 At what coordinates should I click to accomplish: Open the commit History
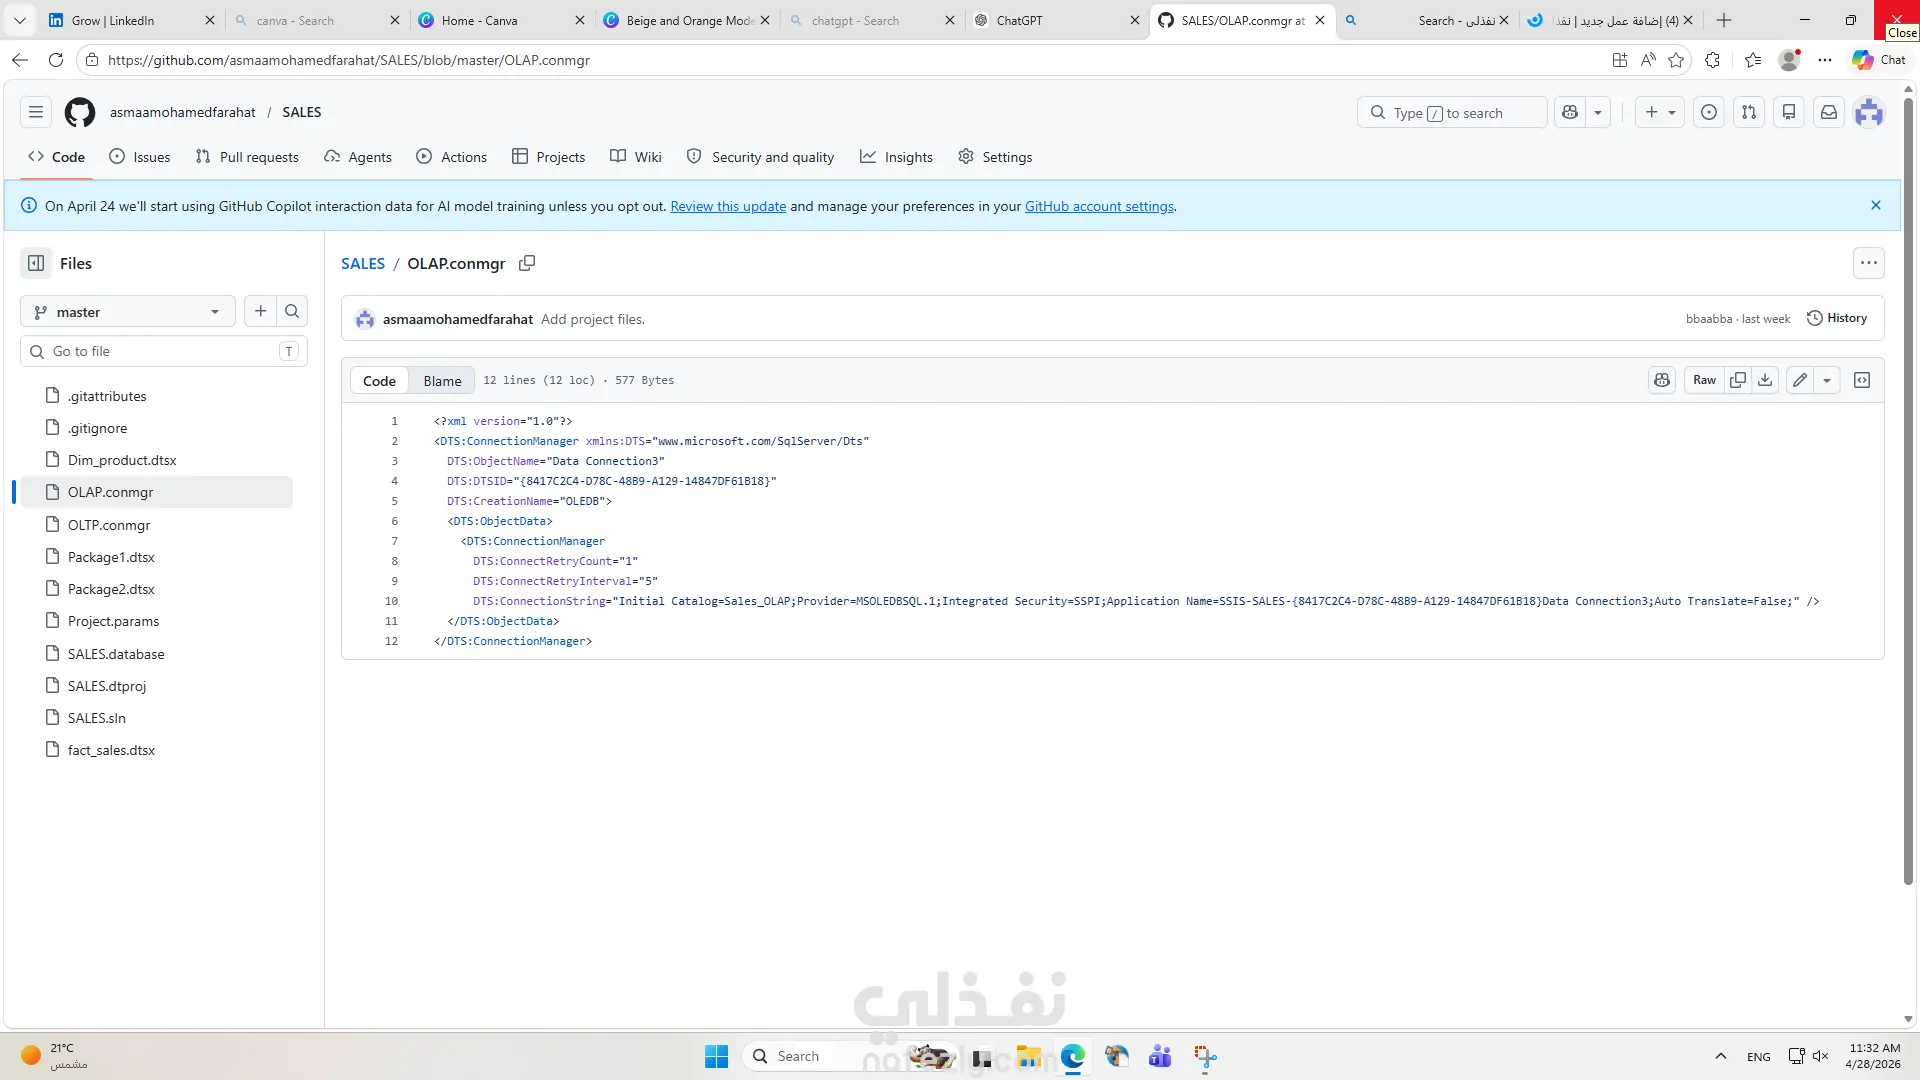pos(1837,318)
